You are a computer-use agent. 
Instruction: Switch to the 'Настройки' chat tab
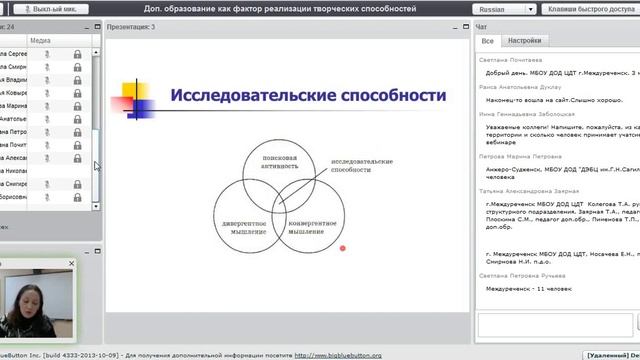point(524,40)
